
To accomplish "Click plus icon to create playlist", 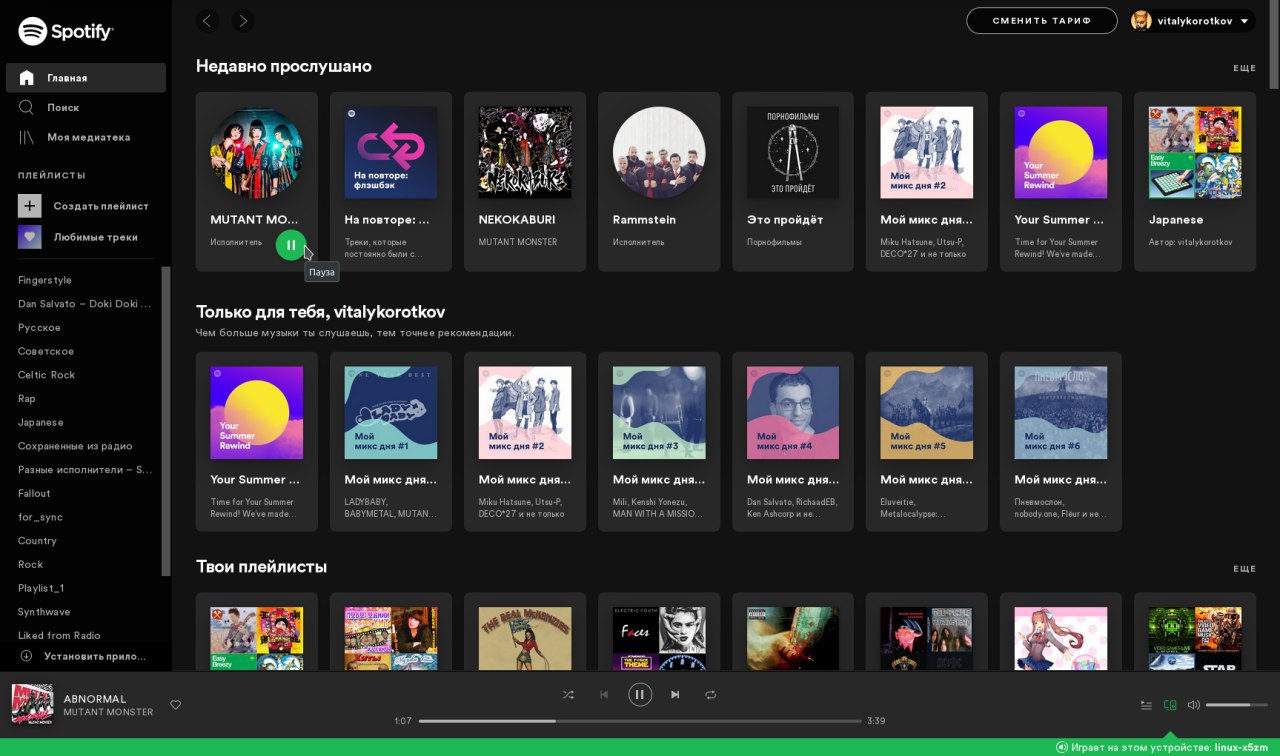I will pyautogui.click(x=30, y=206).
